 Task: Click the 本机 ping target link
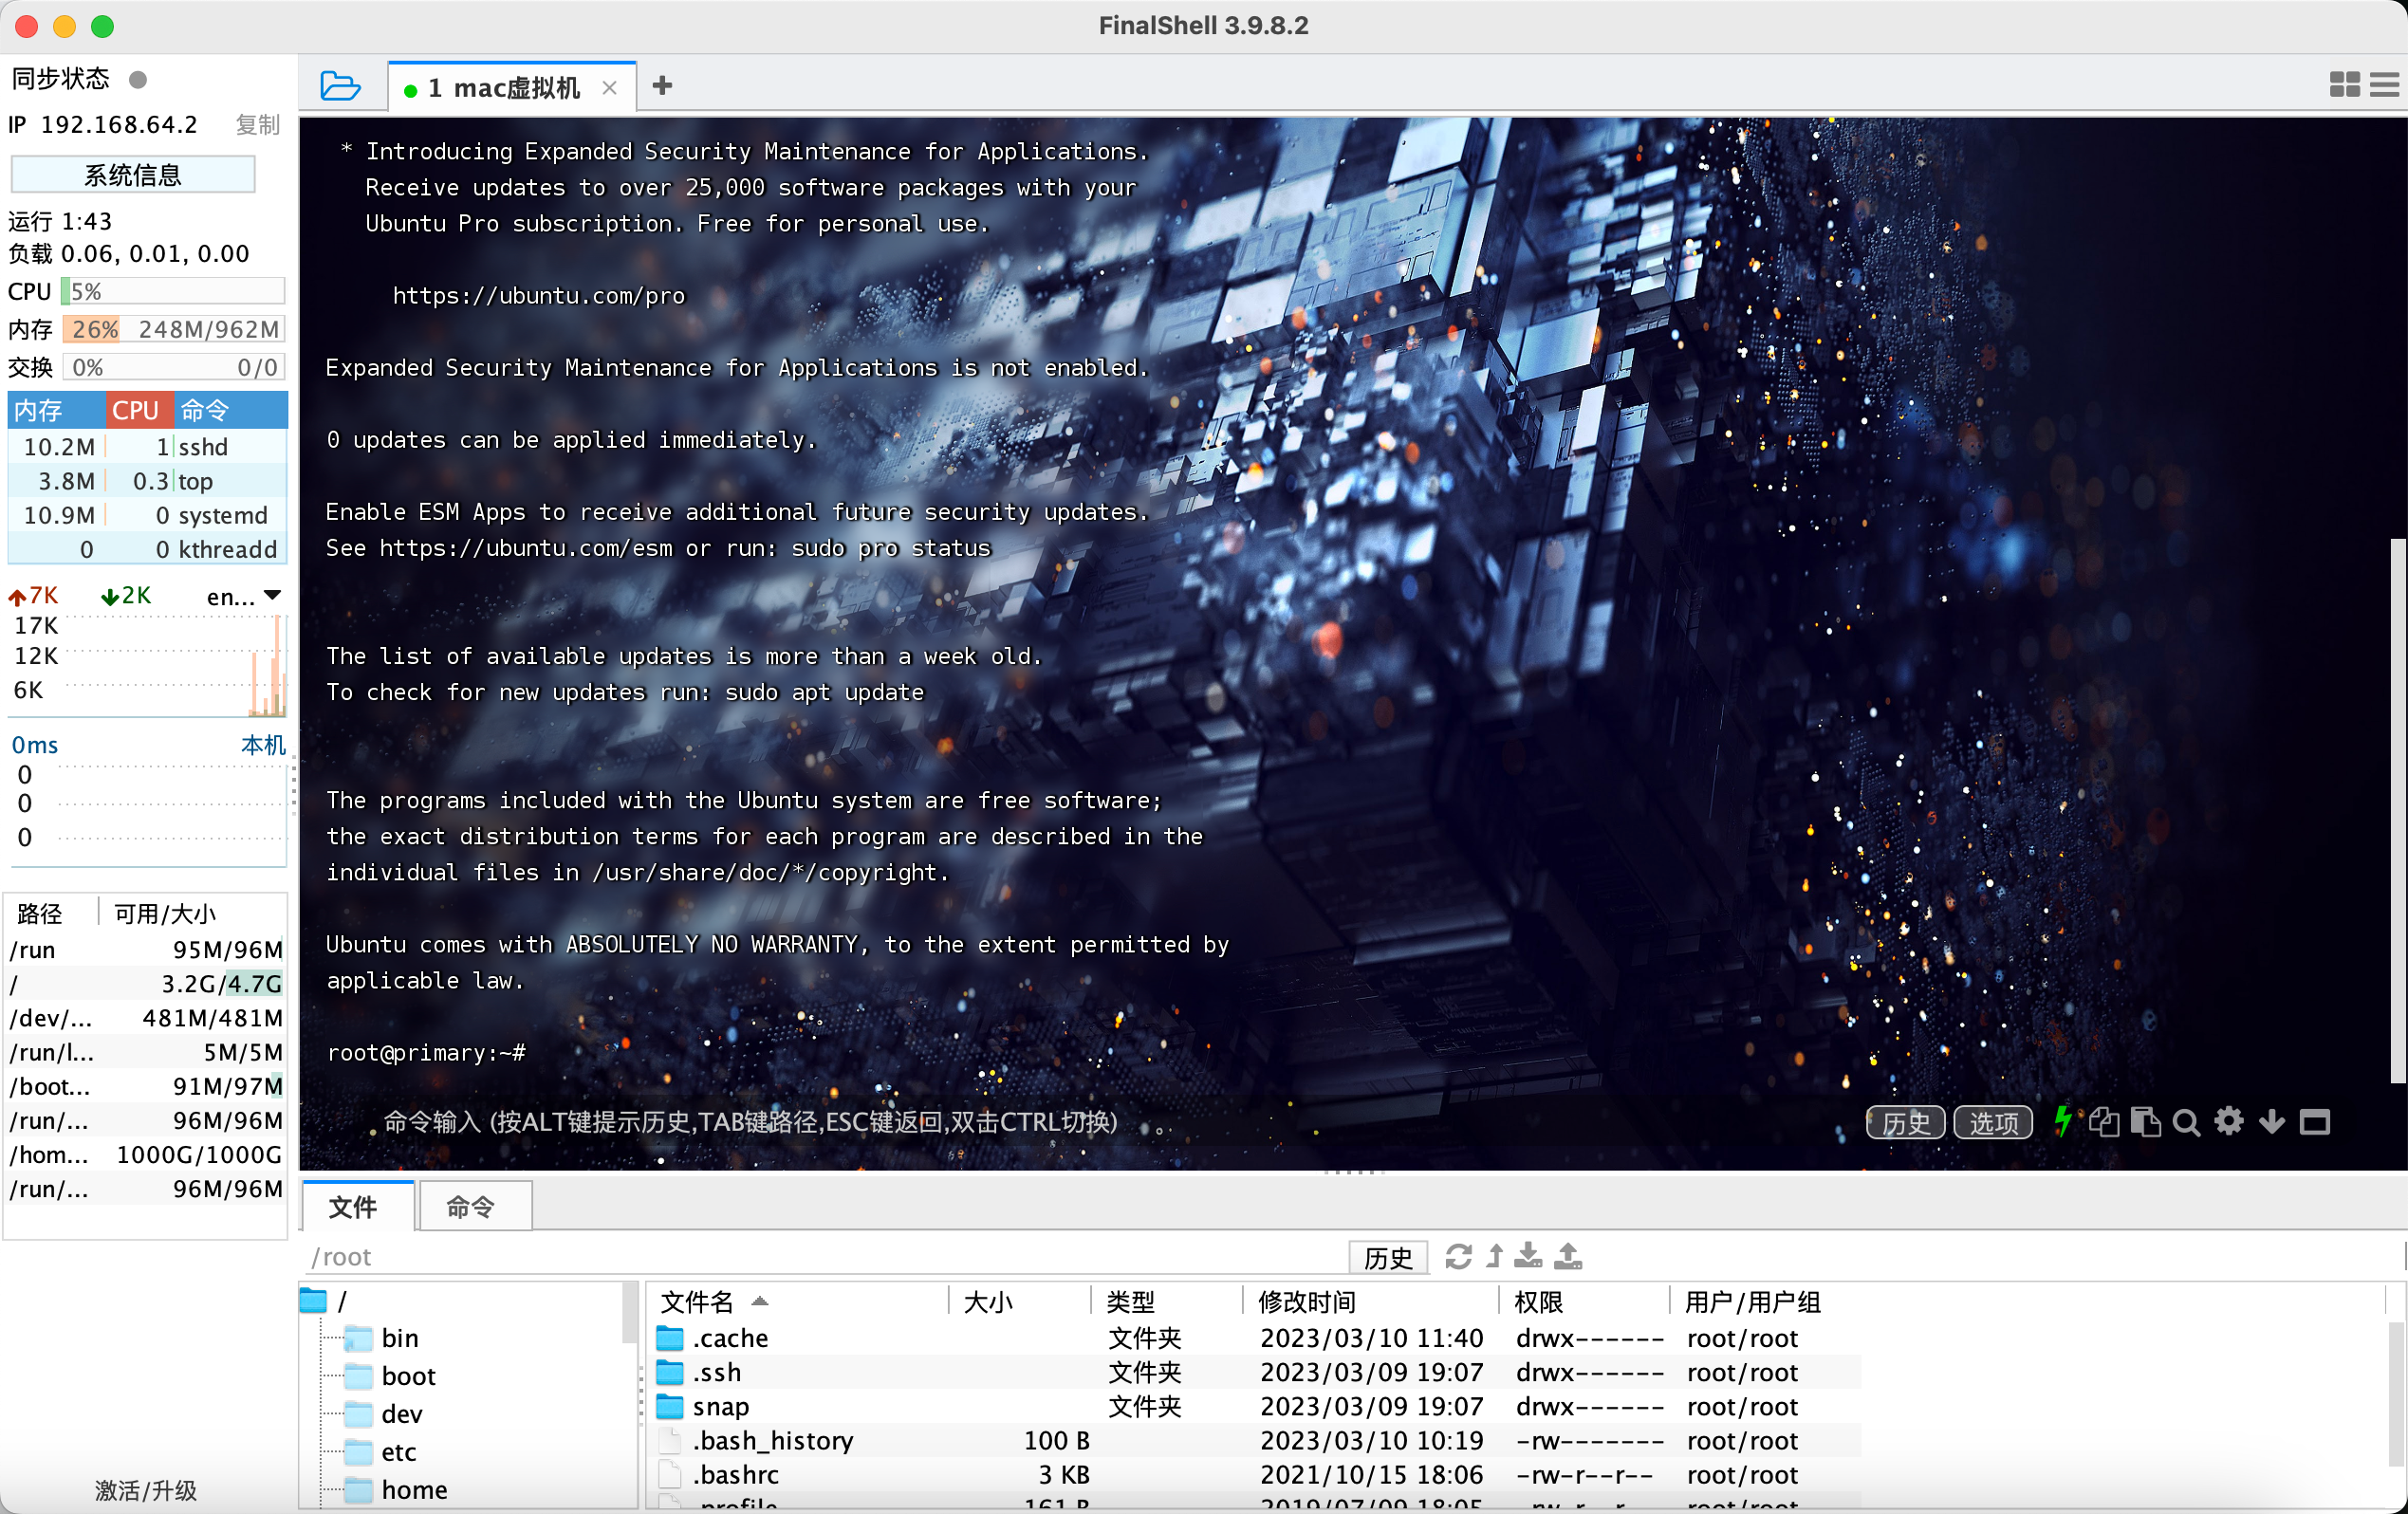263,745
